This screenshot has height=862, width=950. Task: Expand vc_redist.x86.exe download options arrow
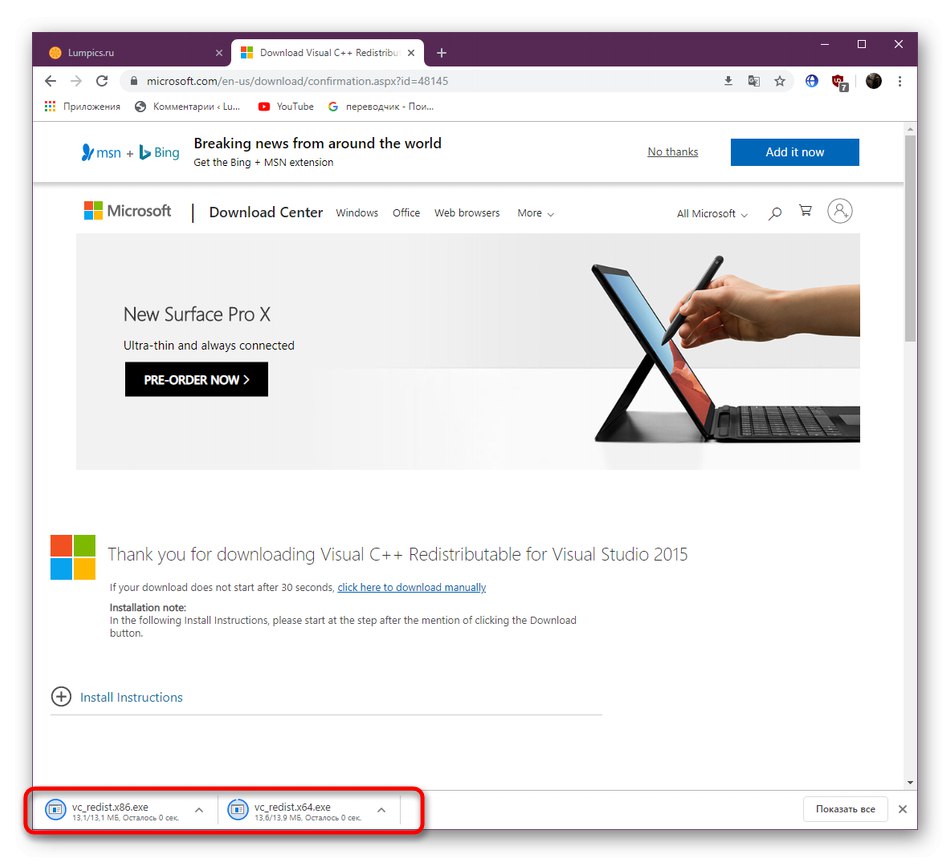pyautogui.click(x=199, y=810)
